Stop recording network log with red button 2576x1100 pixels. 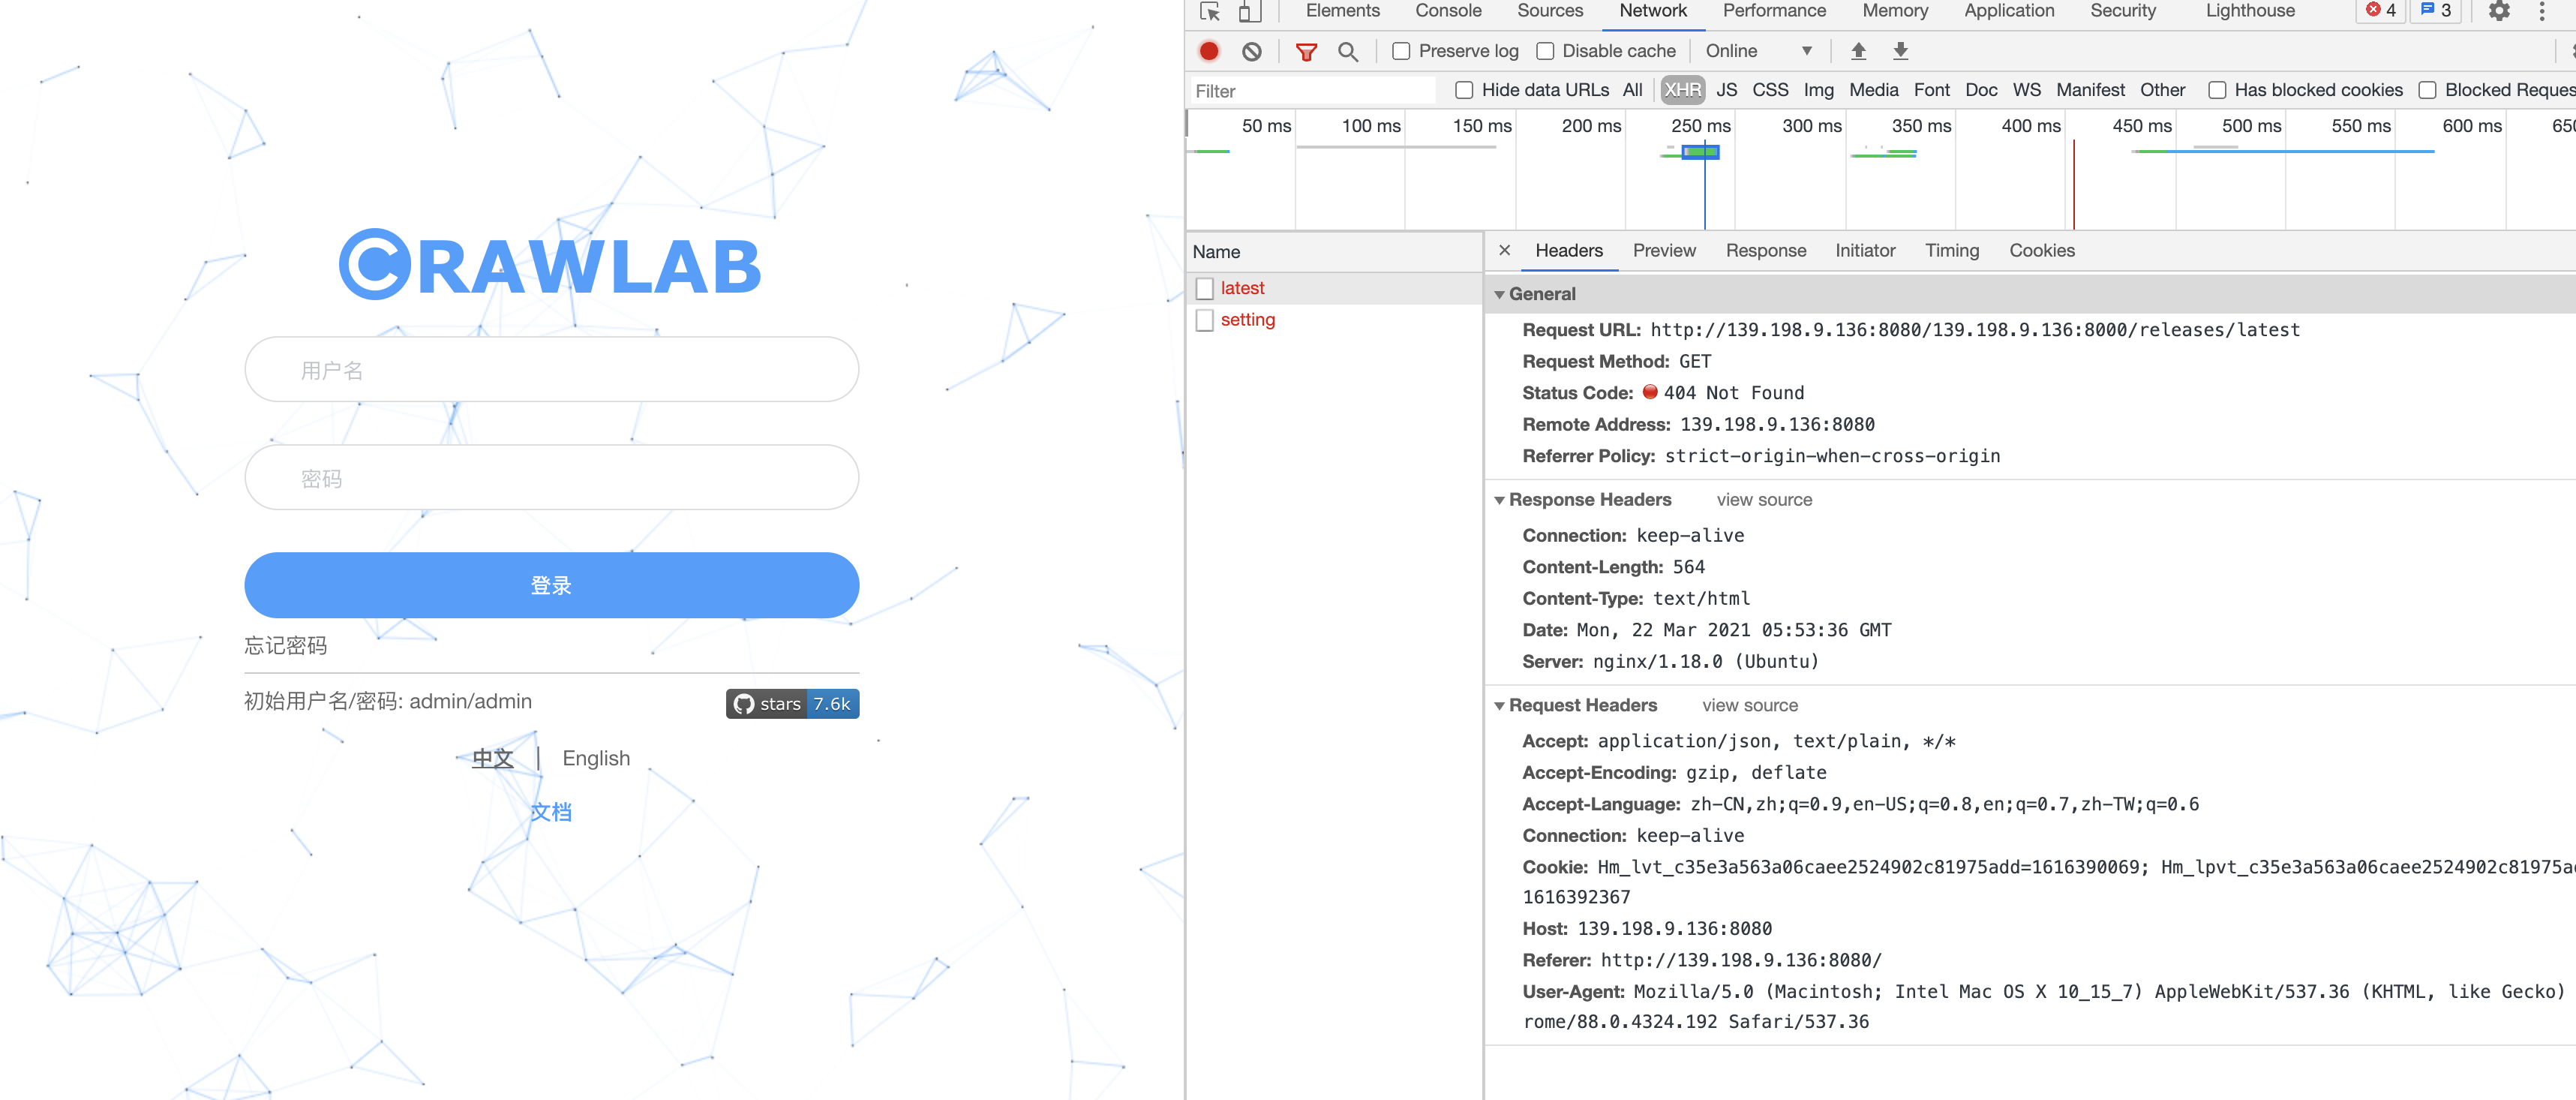coord(1209,51)
